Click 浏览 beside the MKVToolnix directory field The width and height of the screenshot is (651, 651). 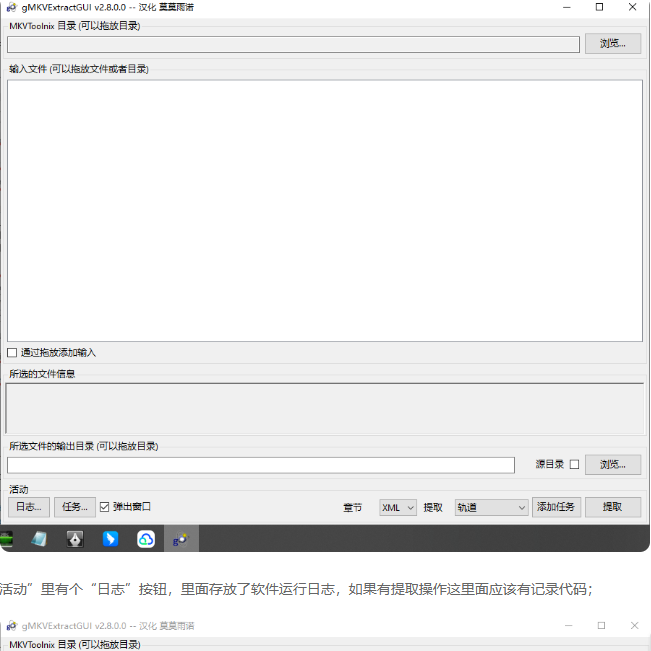(613, 44)
